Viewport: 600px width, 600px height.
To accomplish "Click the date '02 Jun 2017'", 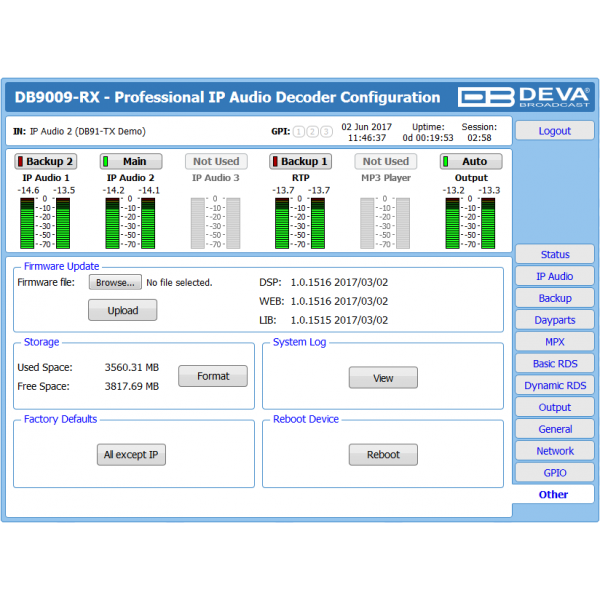I will pos(367,127).
